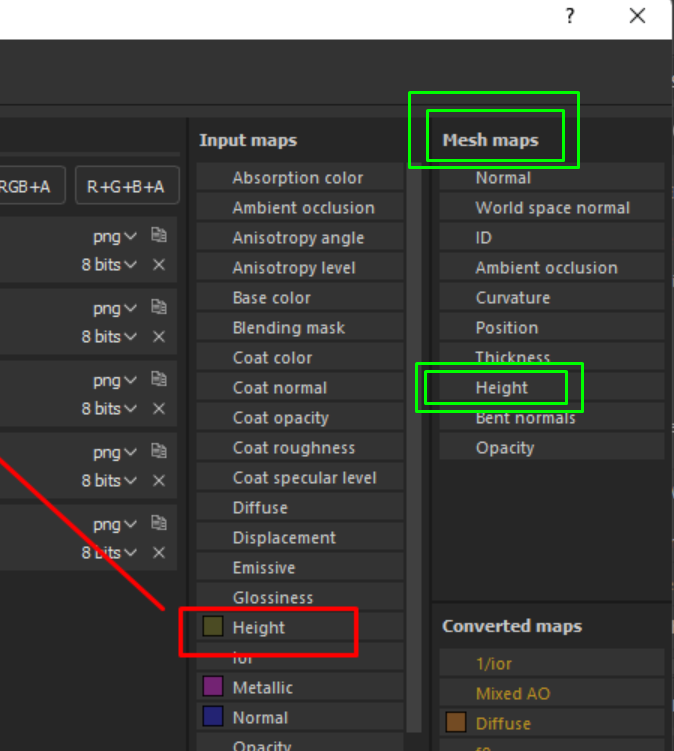
Task: Click the copy icon in the first map row
Action: coord(158,236)
